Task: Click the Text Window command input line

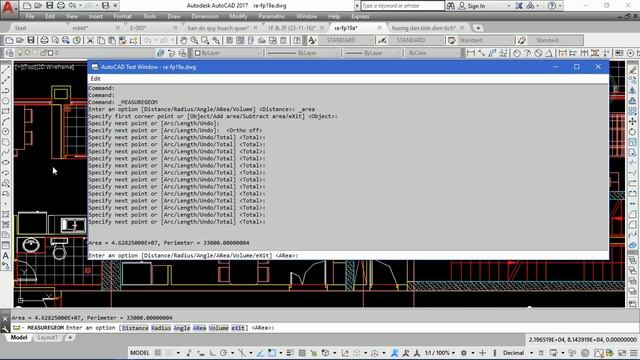Action: [x=348, y=256]
